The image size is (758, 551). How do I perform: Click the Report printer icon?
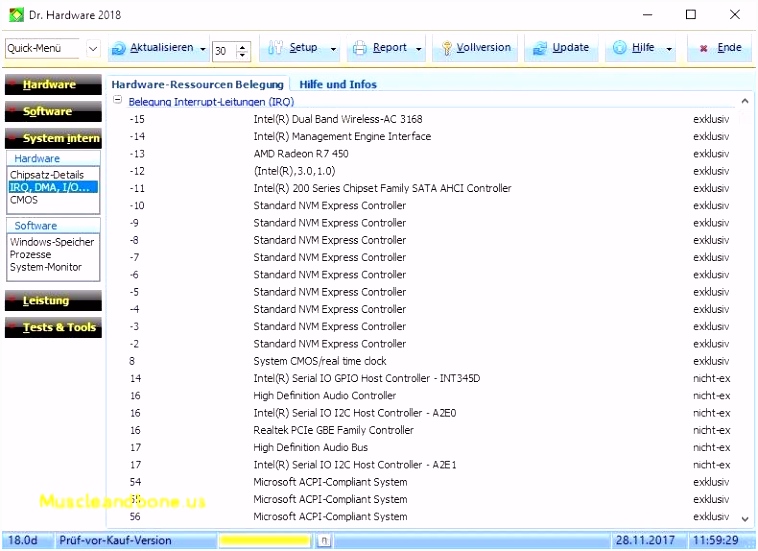(x=360, y=48)
